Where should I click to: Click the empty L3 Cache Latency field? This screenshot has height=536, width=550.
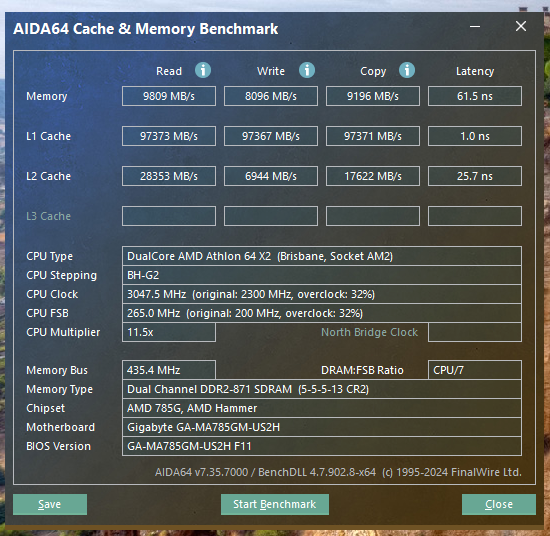coord(475,216)
